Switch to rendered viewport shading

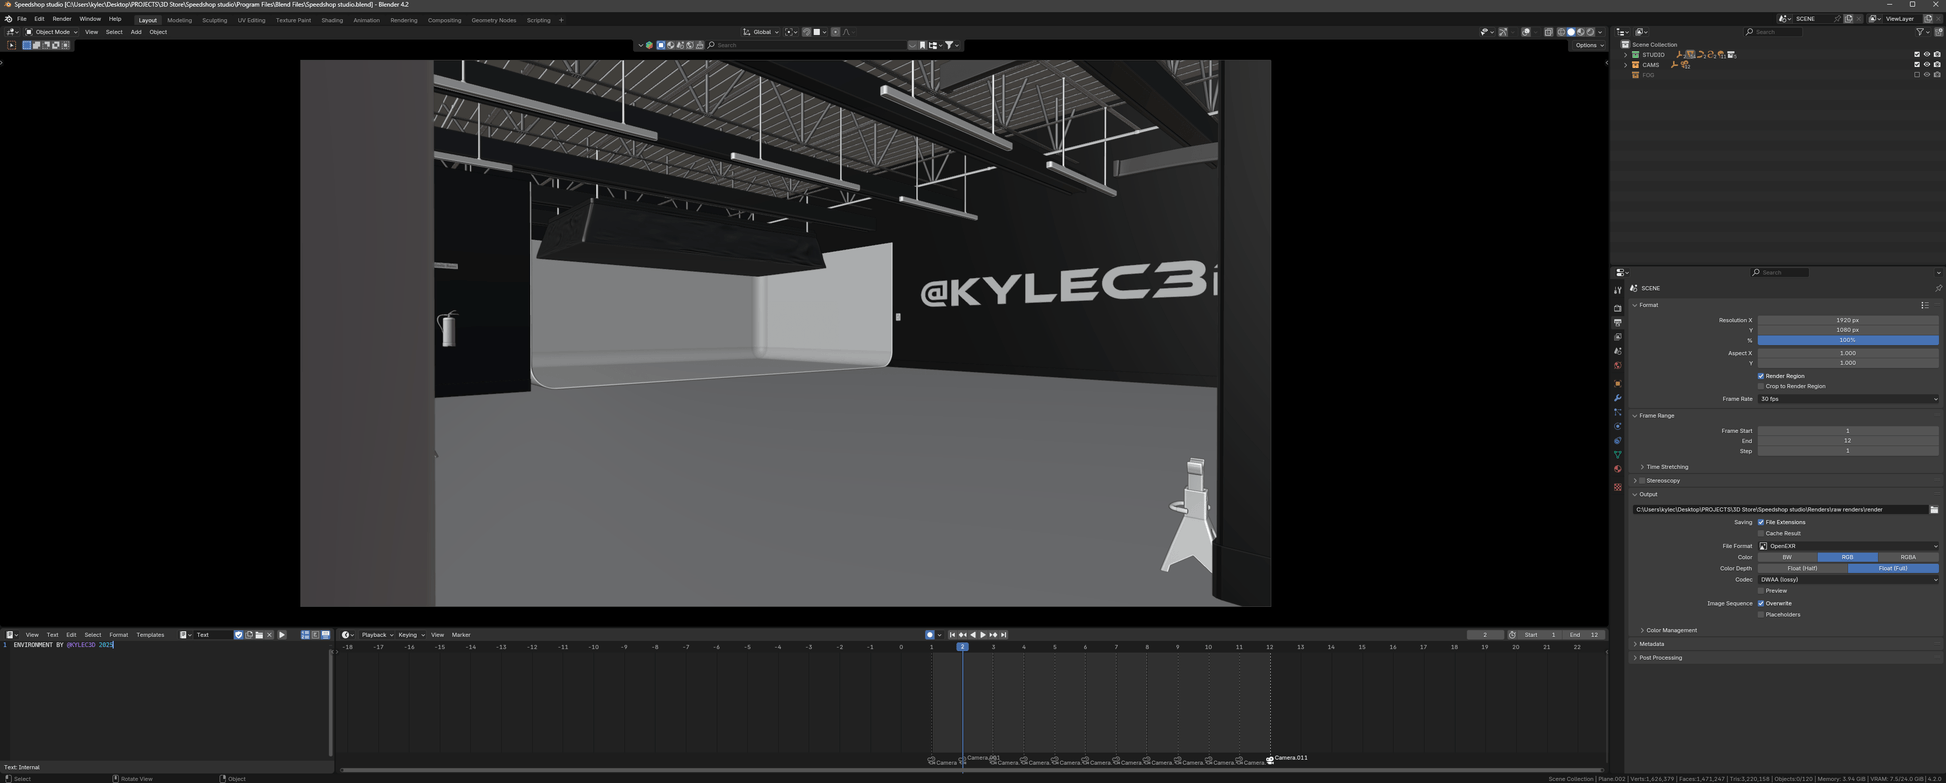1590,32
